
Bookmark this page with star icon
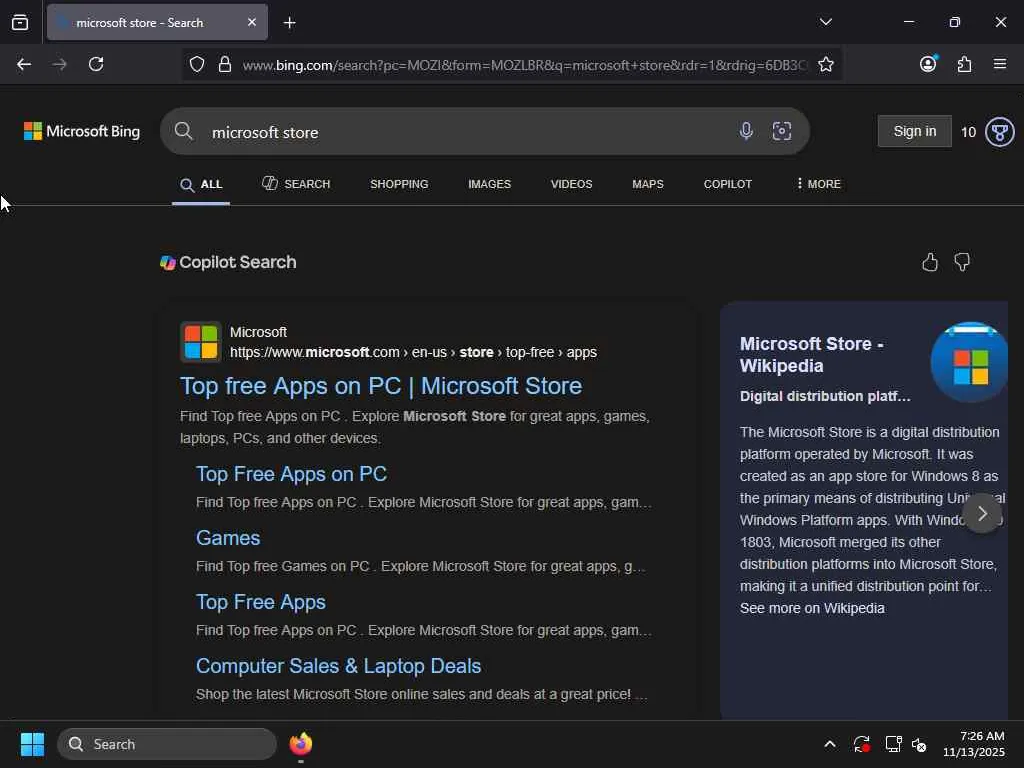tap(825, 64)
